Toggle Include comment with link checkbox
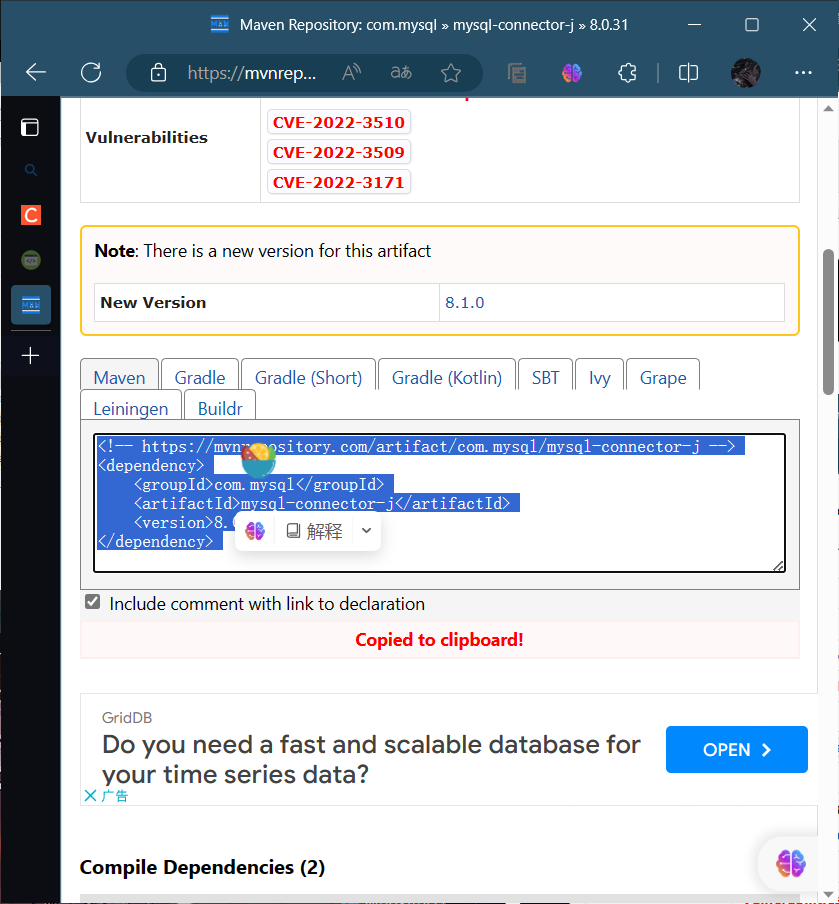839x904 pixels. (92, 602)
